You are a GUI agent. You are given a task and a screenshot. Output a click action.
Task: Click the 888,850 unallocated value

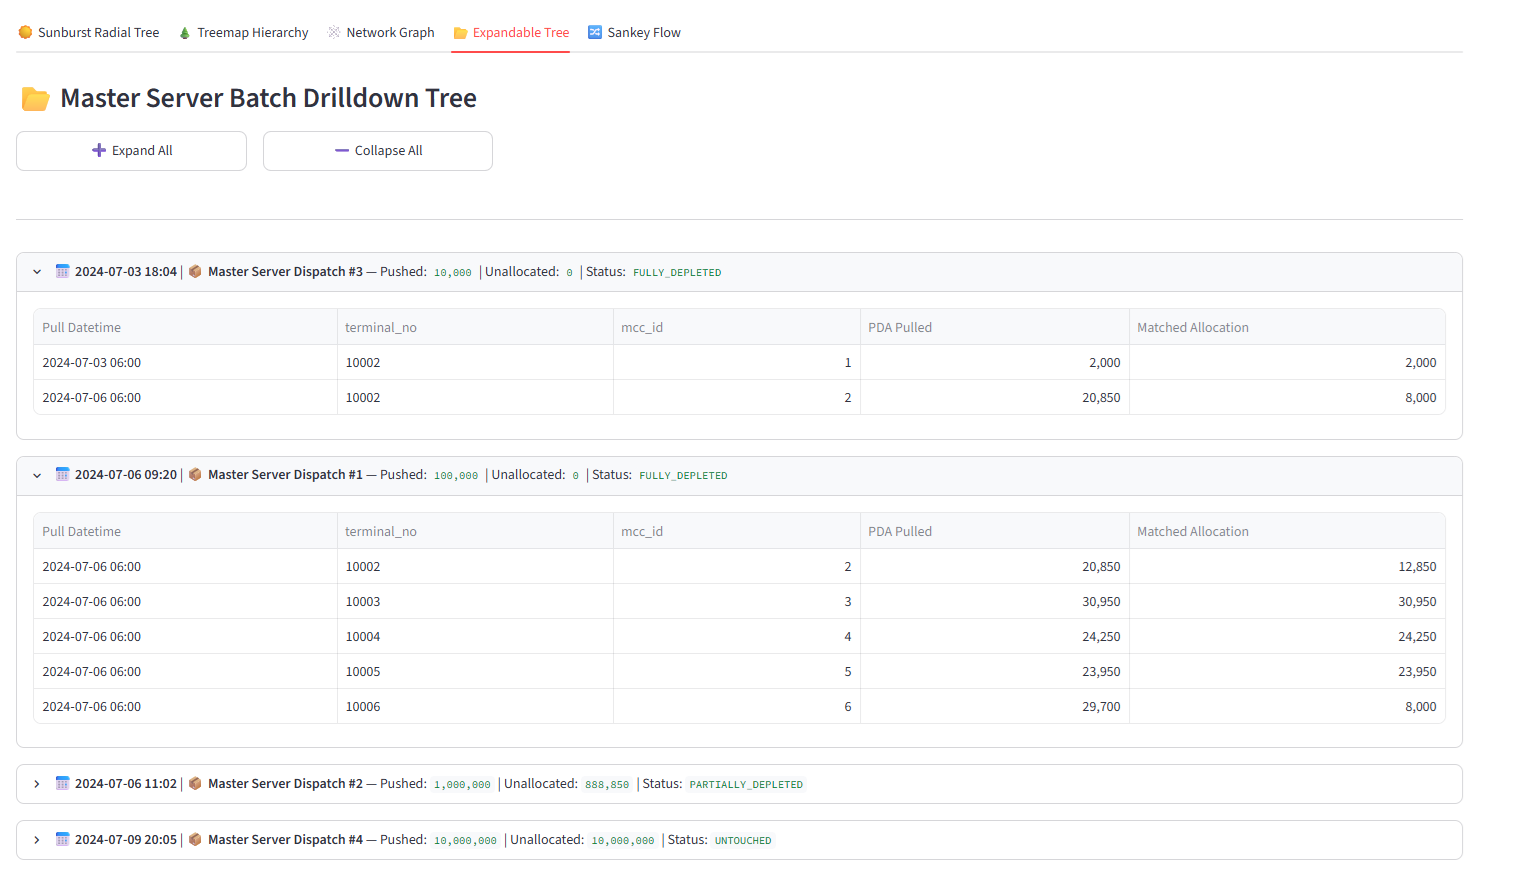click(607, 785)
